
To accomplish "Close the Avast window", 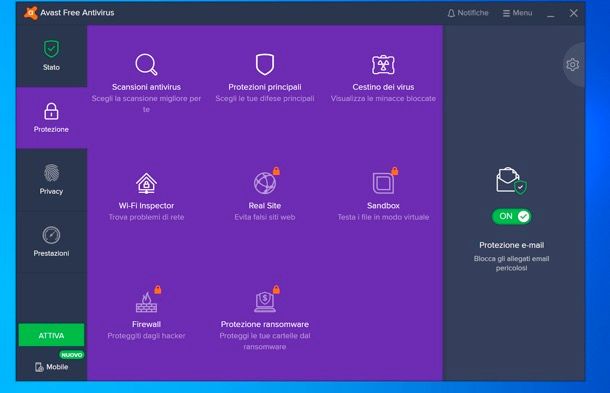I will 573,13.
